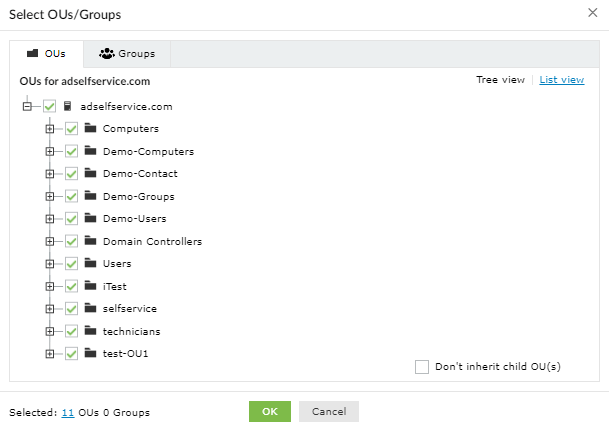This screenshot has width=609, height=431.
Task: Uncheck the Users OU checkbox
Action: pos(71,264)
